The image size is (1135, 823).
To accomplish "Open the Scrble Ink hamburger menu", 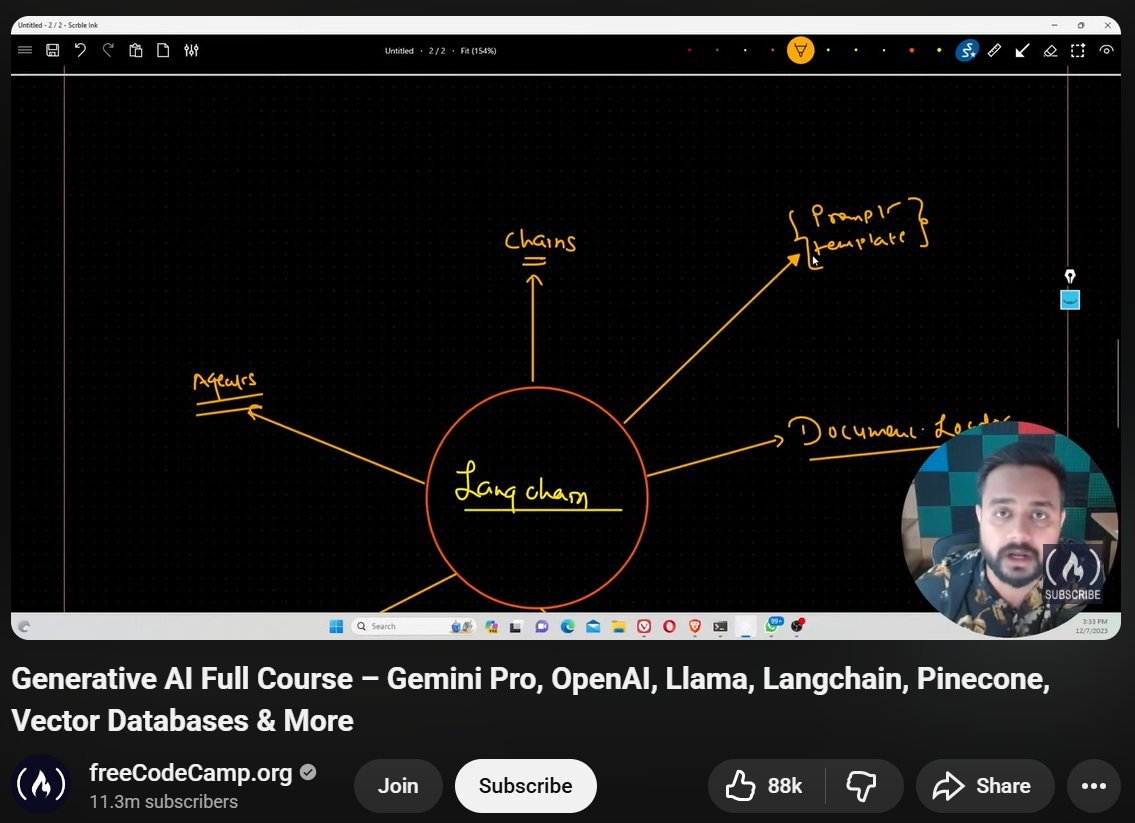I will coord(25,50).
